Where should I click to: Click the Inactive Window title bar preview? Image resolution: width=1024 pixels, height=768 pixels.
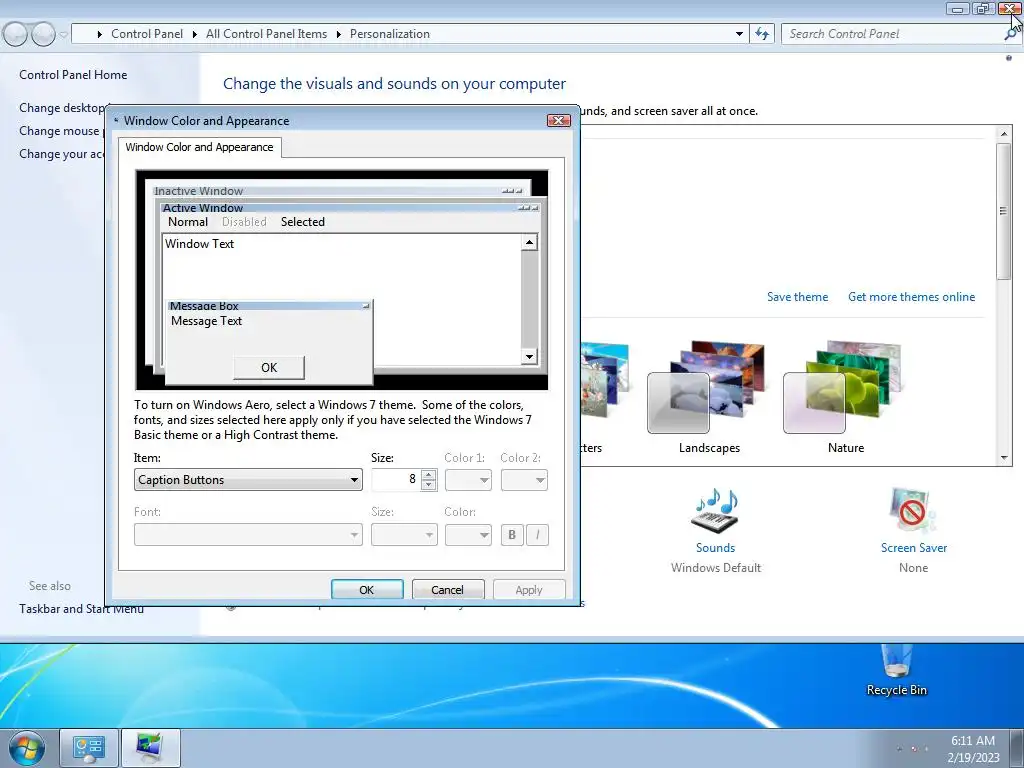(338, 191)
